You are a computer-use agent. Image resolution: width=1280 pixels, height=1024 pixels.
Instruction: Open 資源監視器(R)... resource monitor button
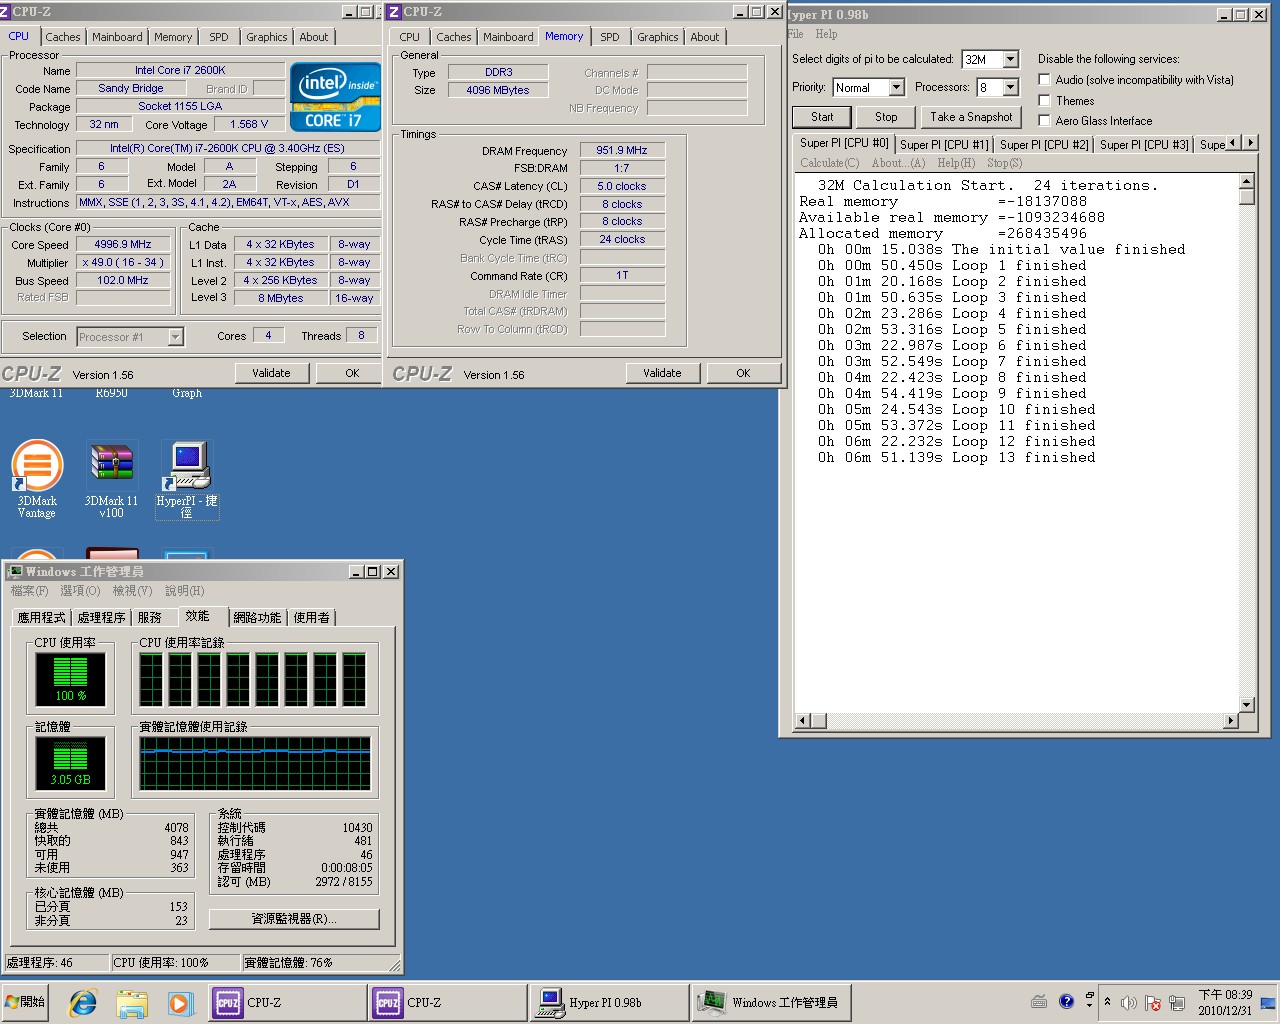click(x=294, y=919)
